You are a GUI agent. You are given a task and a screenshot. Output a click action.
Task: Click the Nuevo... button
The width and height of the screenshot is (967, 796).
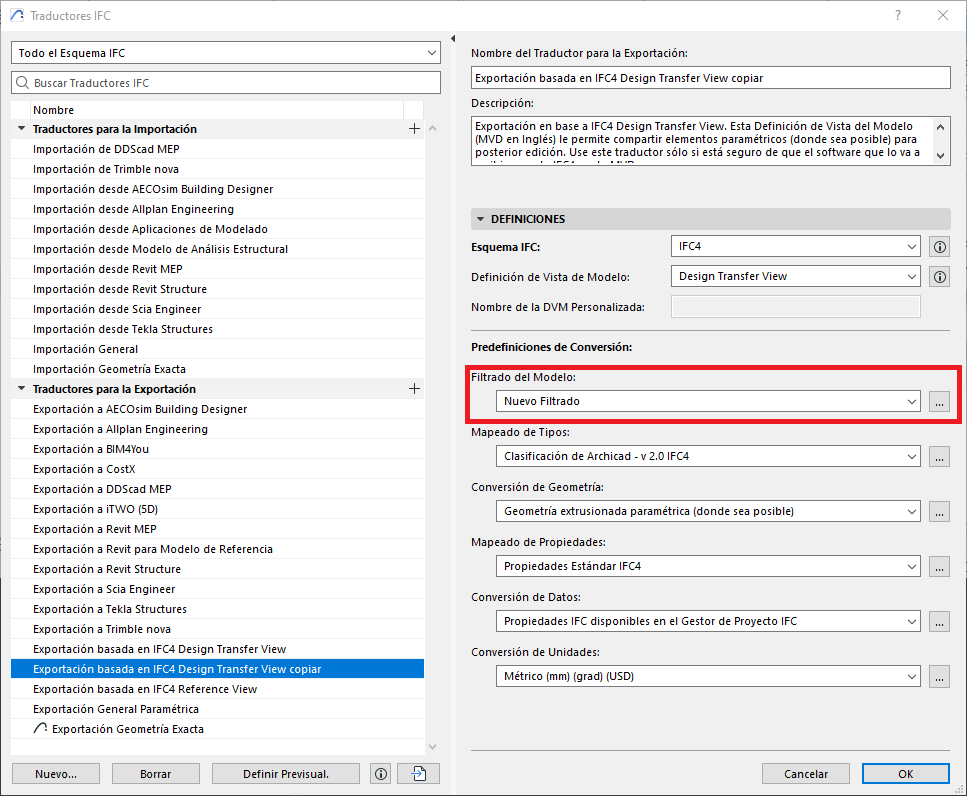(x=55, y=774)
